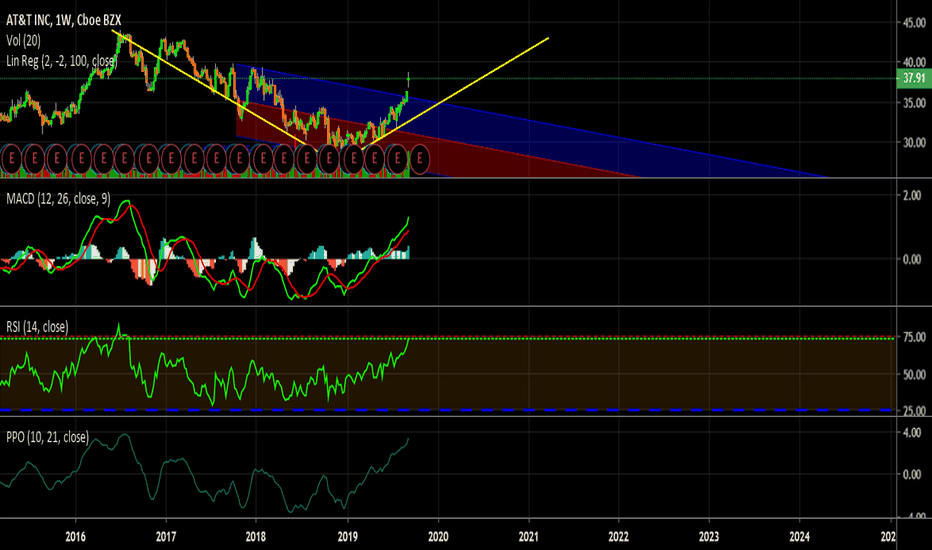932x550 pixels.
Task: Click the 2019 label on time axis
Action: (x=348, y=537)
